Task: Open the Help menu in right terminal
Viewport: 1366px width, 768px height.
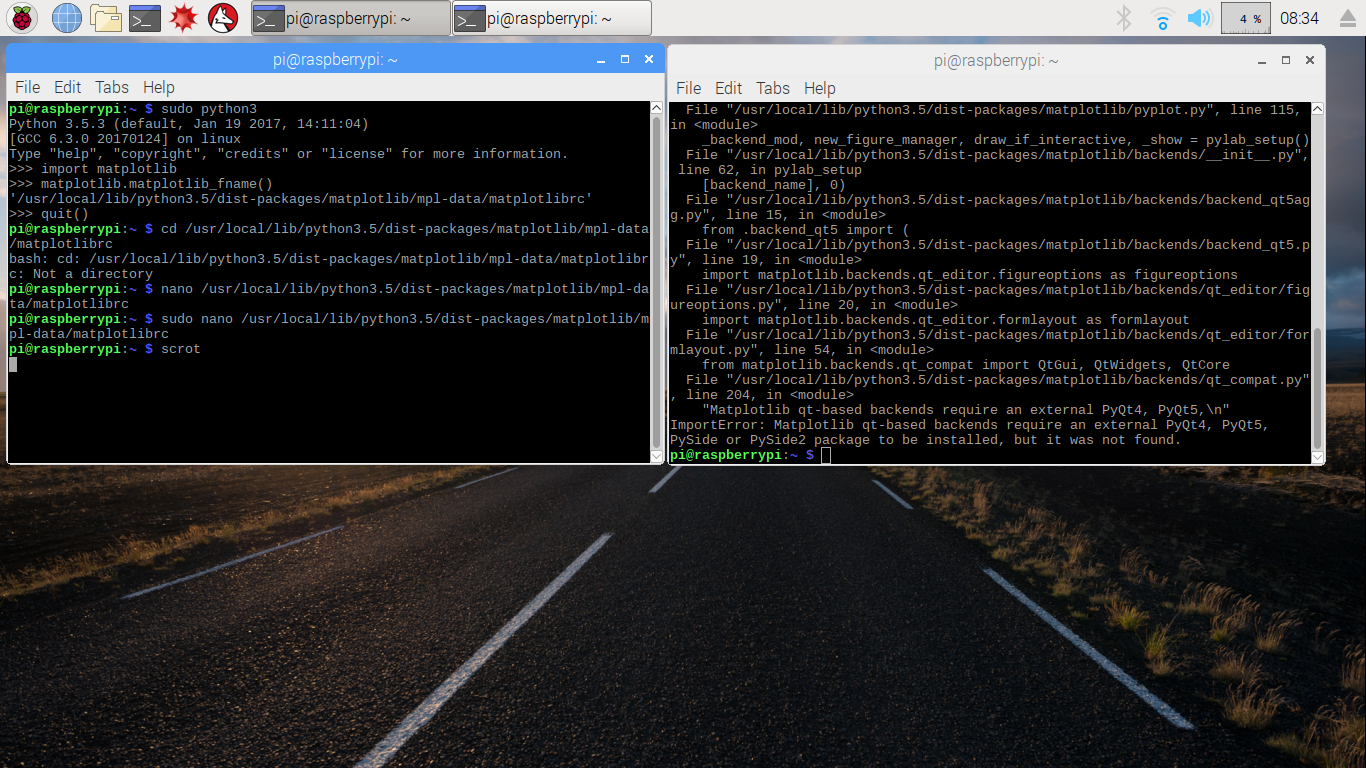Action: pos(819,88)
